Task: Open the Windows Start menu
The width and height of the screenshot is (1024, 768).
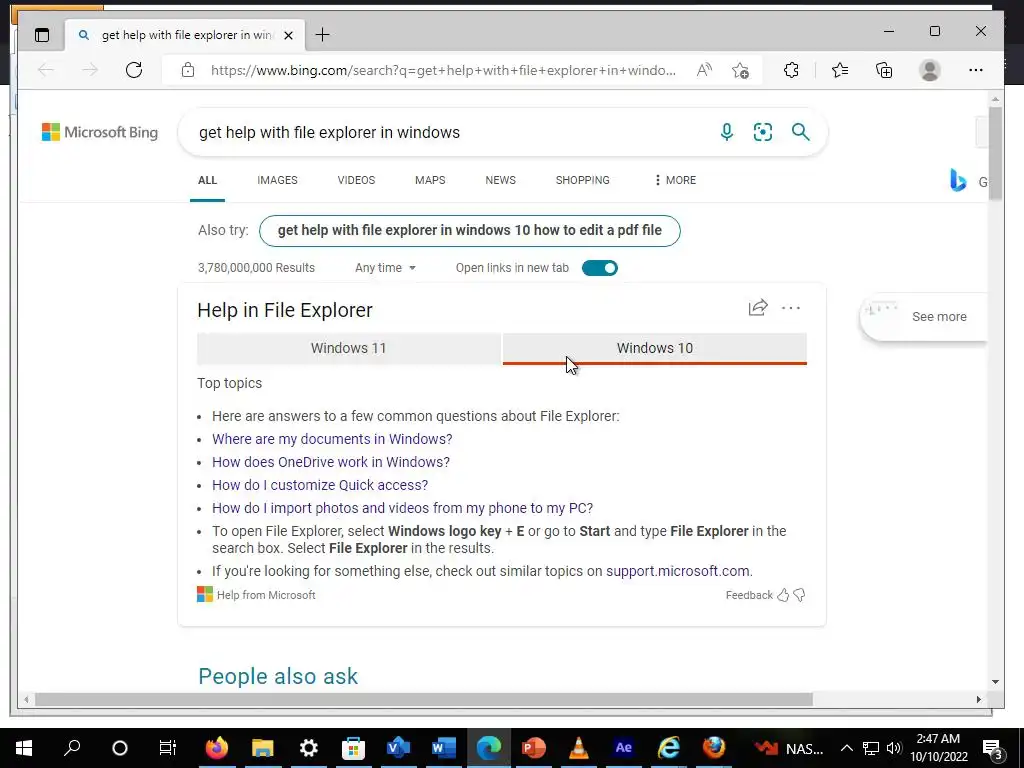Action: (x=24, y=748)
